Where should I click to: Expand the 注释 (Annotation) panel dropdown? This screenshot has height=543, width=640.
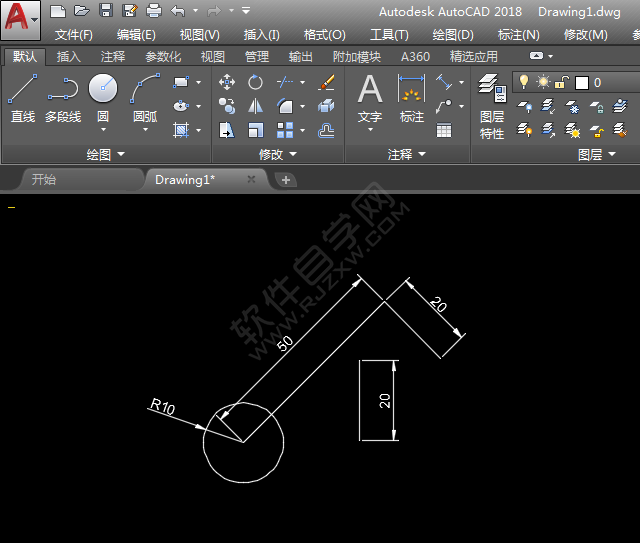click(x=406, y=155)
